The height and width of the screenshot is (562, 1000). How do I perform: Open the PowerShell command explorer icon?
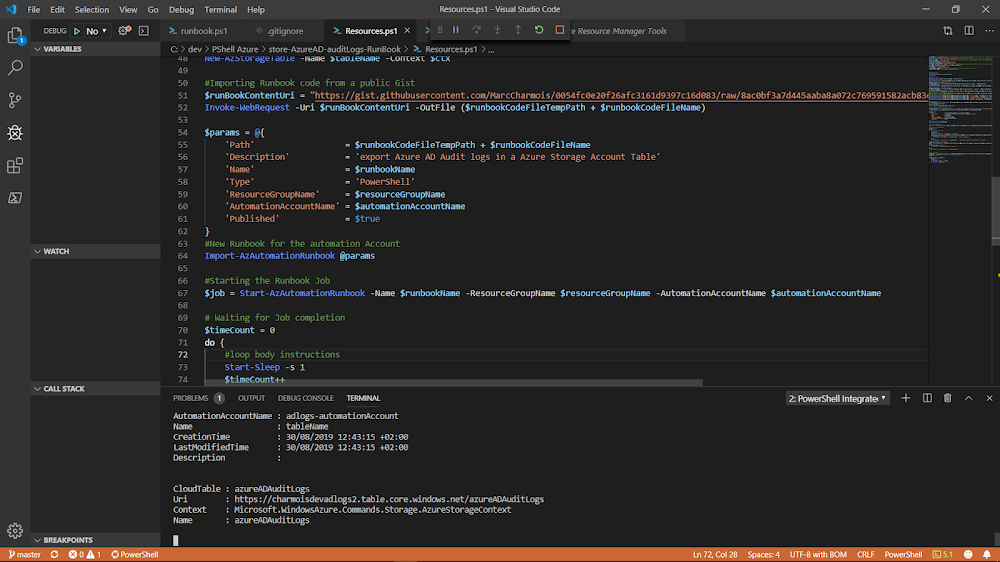[x=15, y=198]
